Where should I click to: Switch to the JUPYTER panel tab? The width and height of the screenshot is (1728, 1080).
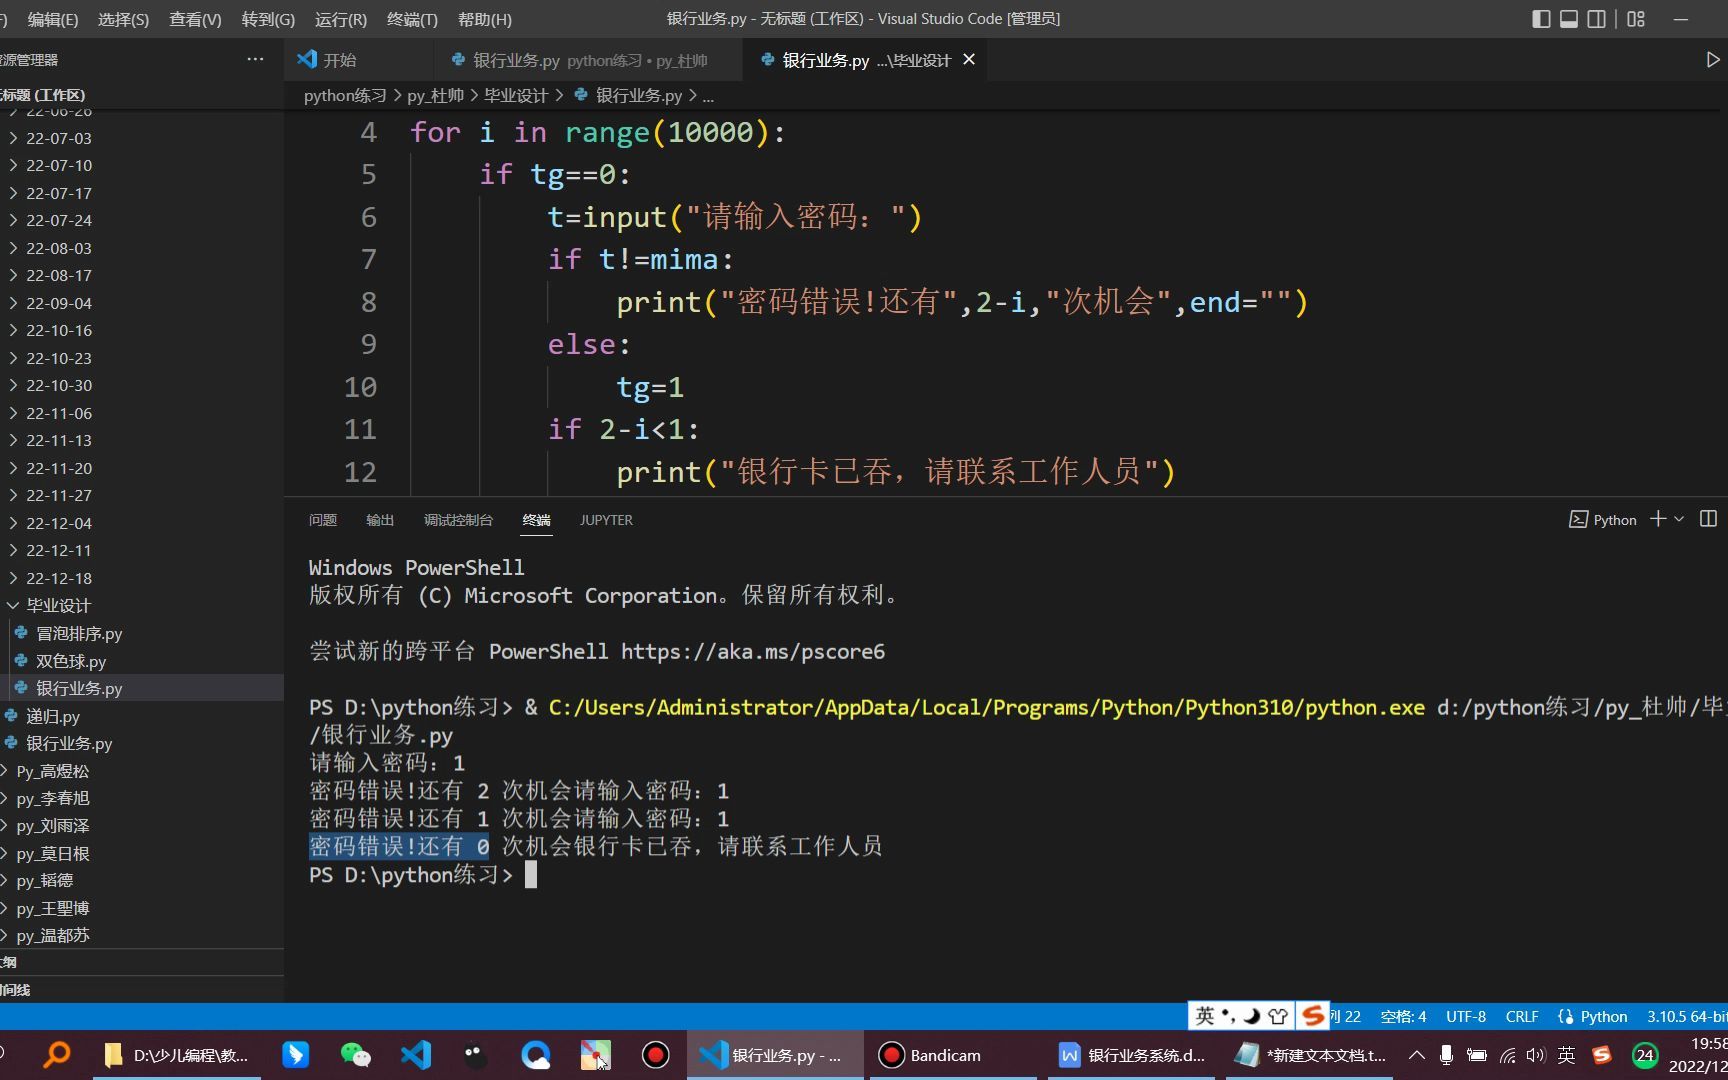[x=606, y=520]
